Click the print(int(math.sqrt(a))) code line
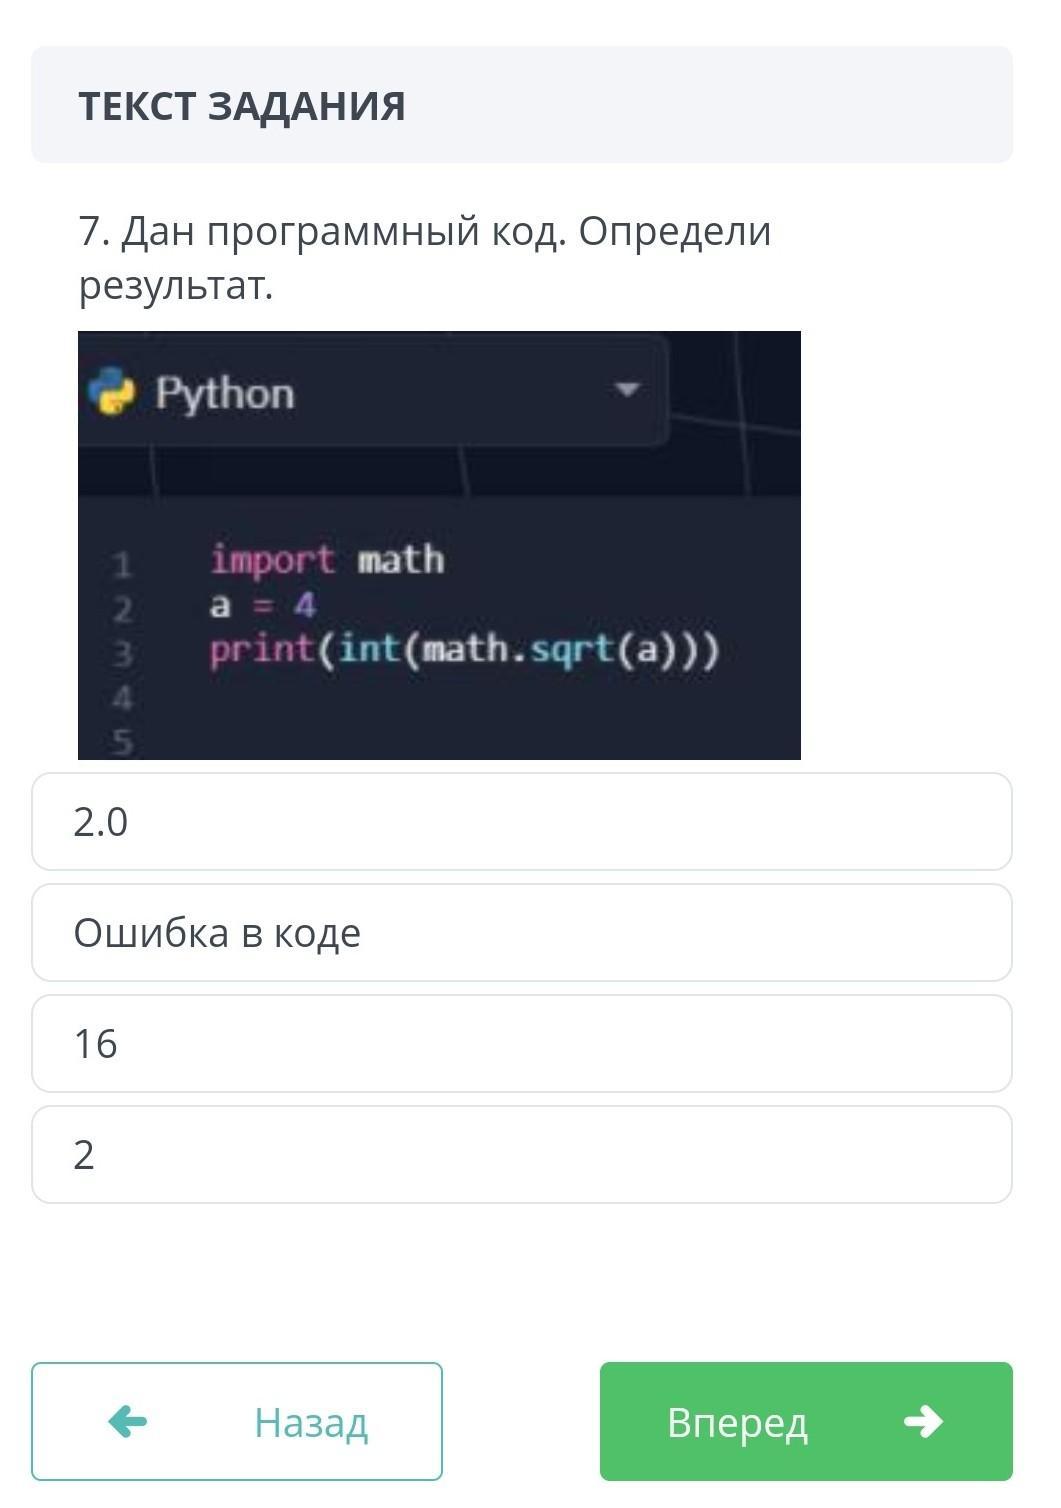 pyautogui.click(x=464, y=650)
